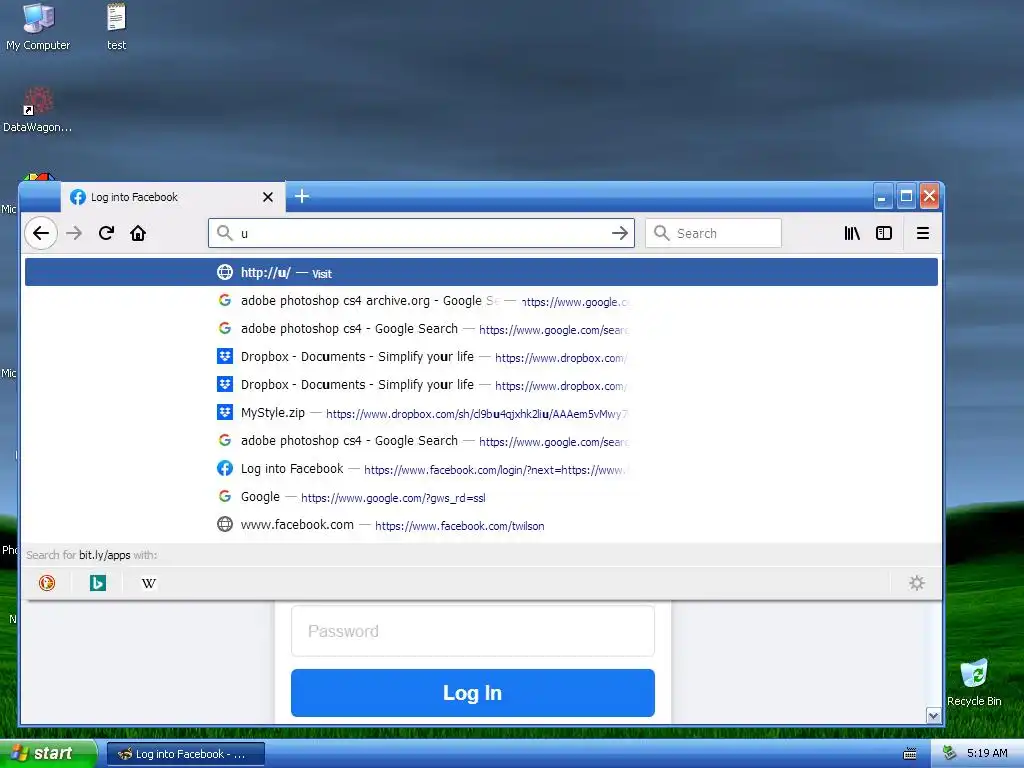Minimize the browser window
This screenshot has height=768, width=1024.
point(882,197)
